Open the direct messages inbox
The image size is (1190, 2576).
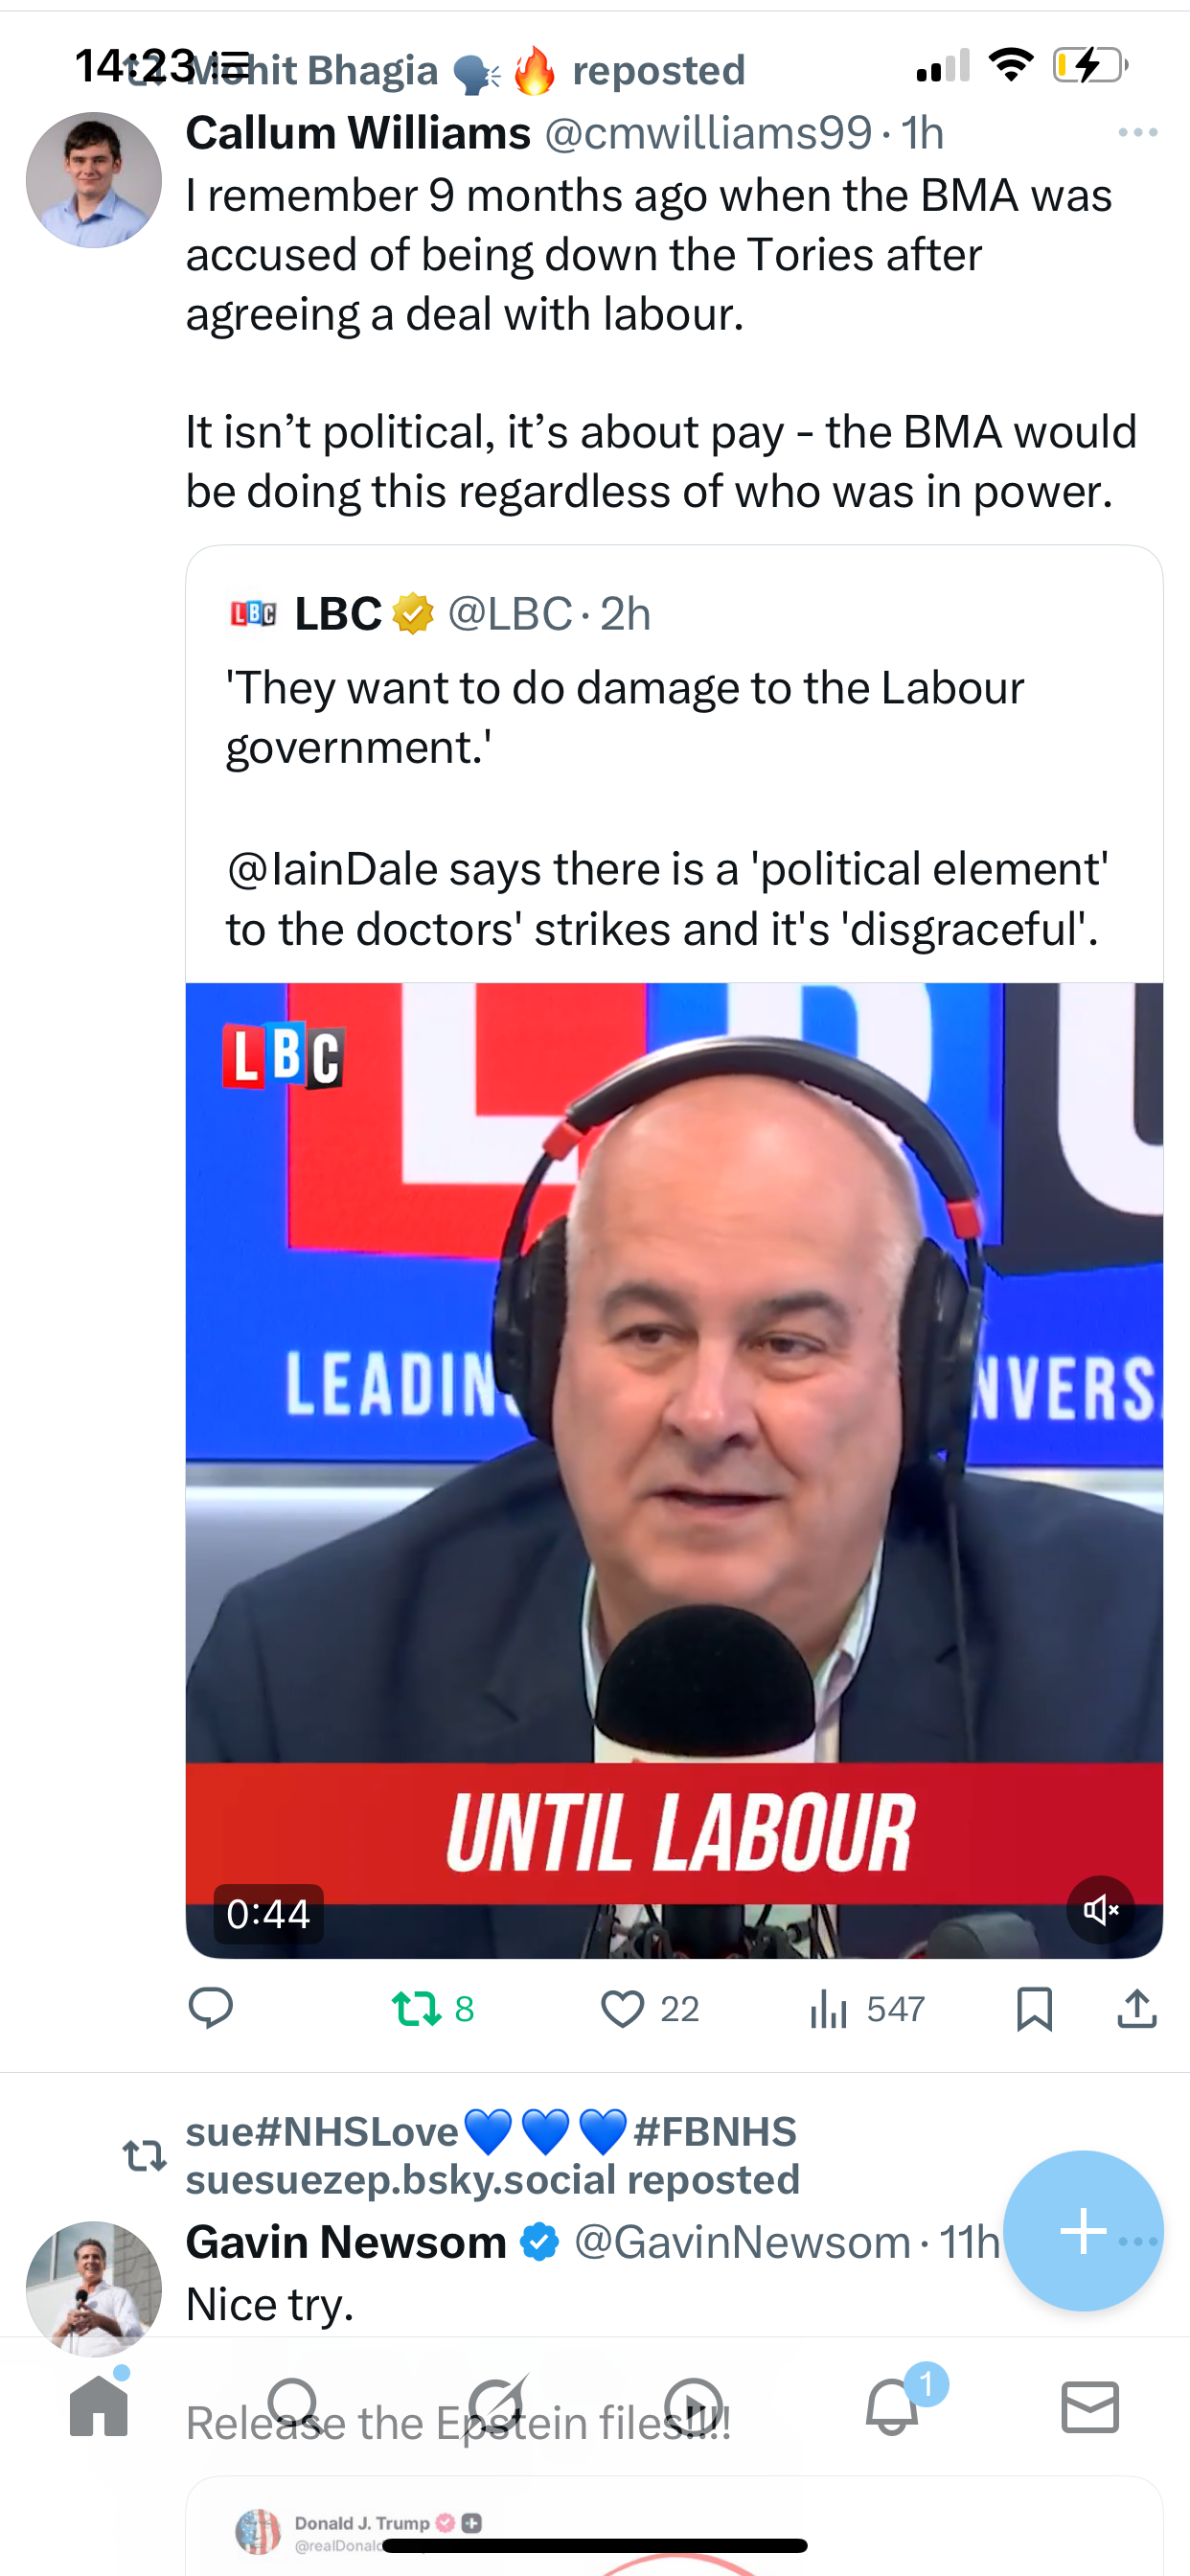1090,2406
